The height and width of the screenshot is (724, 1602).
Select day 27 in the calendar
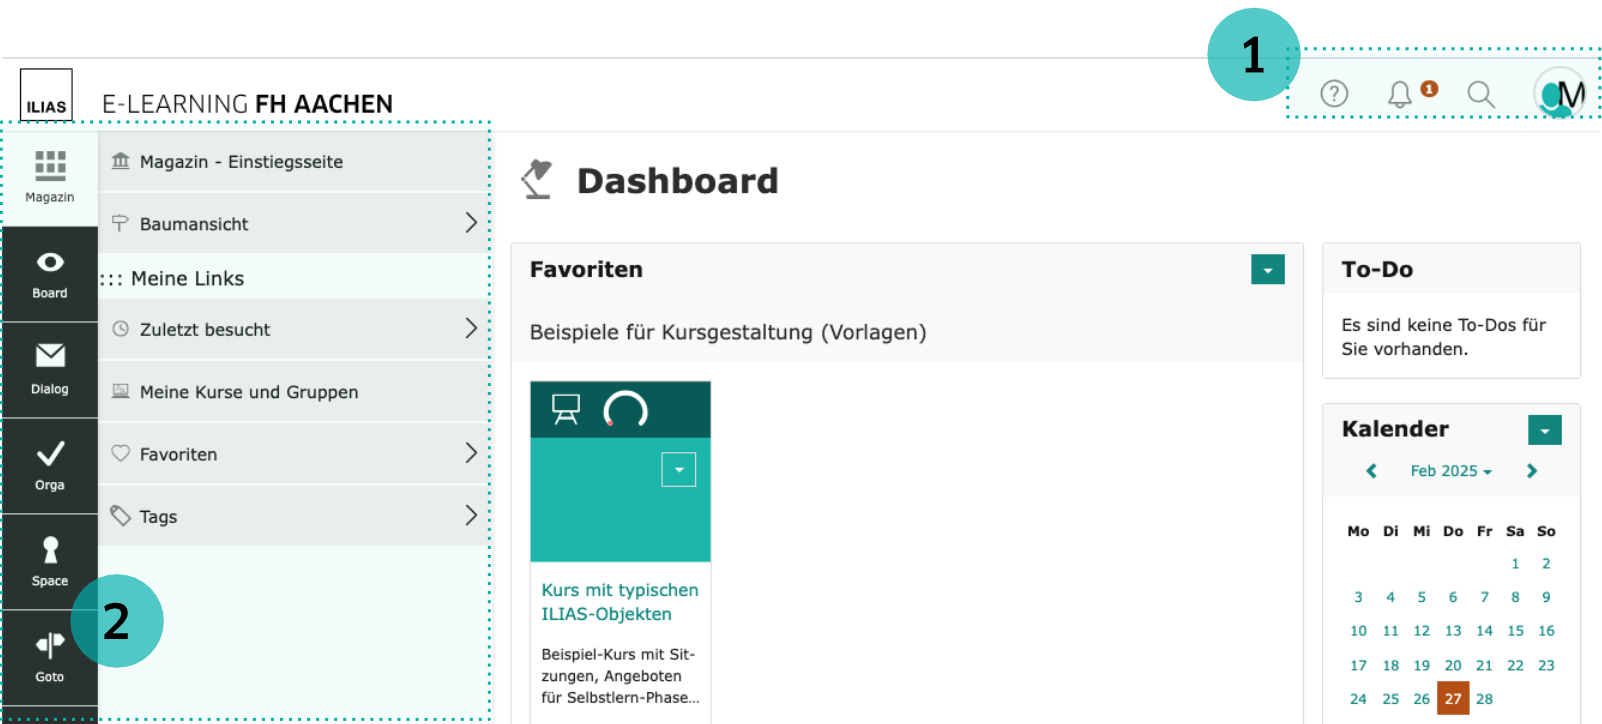[1452, 699]
